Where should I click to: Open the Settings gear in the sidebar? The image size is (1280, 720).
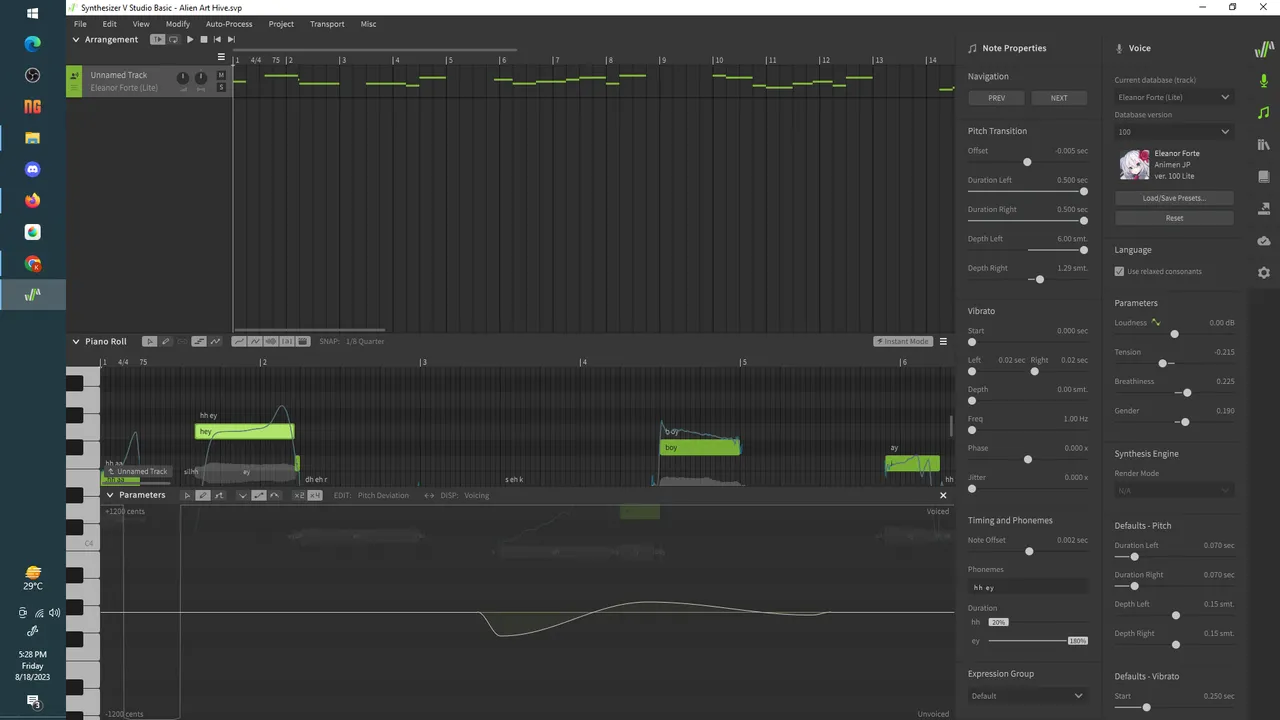(x=1264, y=272)
